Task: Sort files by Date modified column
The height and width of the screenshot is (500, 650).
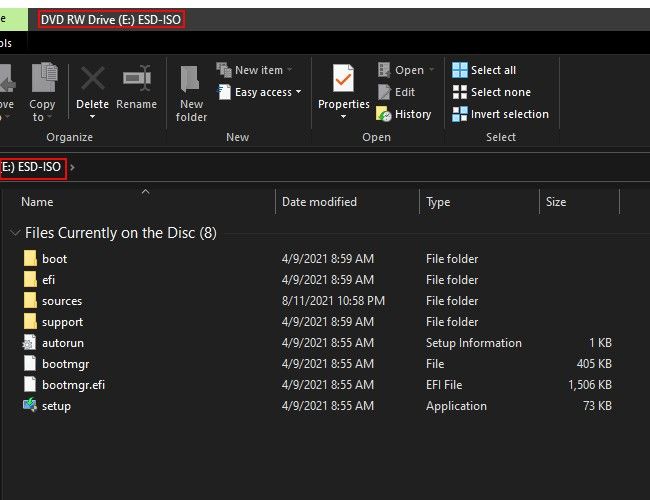Action: [319, 202]
